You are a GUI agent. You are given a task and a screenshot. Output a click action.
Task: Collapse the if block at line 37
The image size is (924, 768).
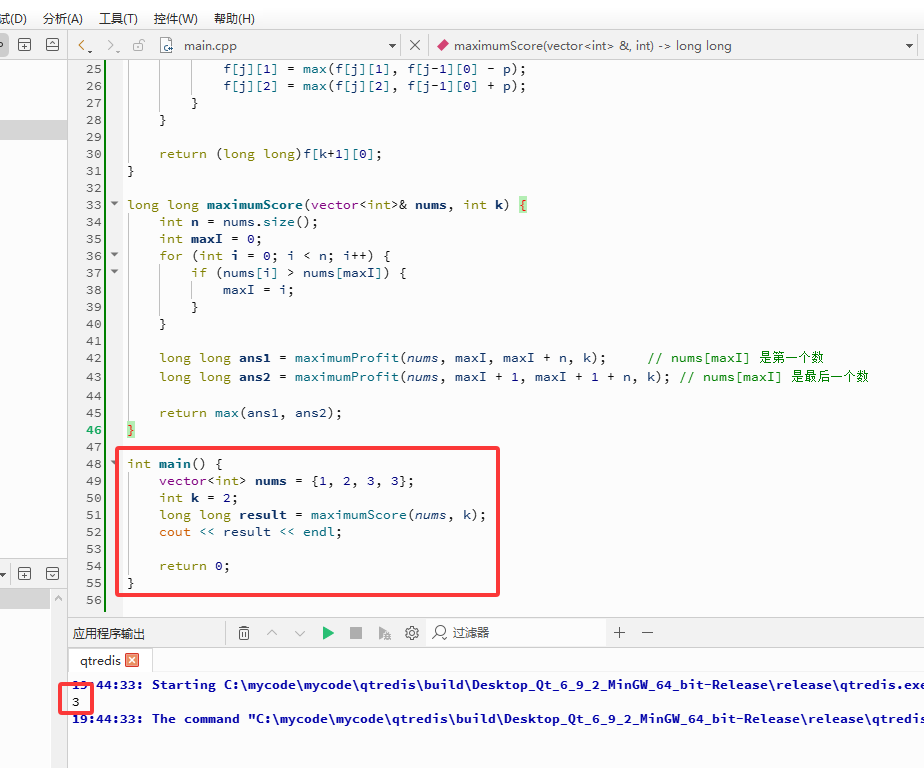114,272
